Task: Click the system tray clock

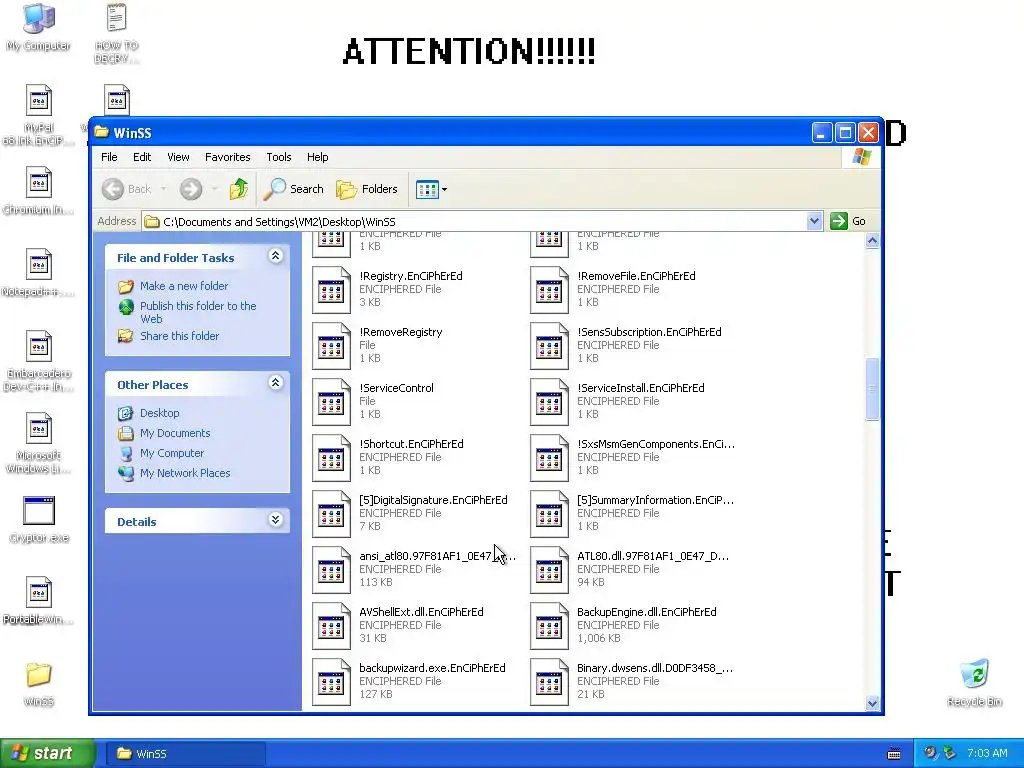Action: [987, 753]
